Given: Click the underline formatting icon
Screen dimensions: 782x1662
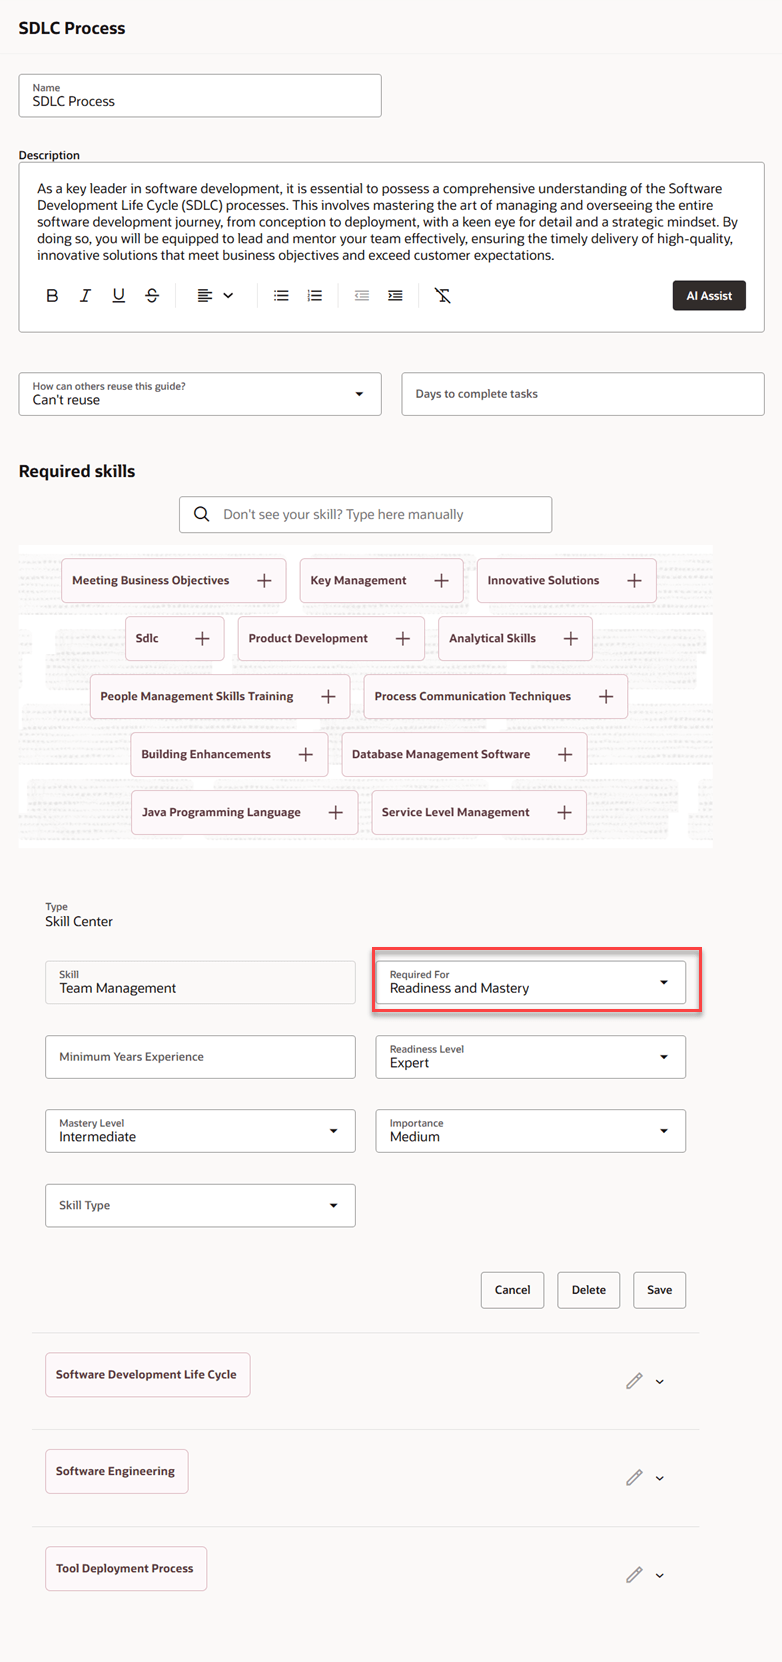Looking at the screenshot, I should tap(118, 296).
